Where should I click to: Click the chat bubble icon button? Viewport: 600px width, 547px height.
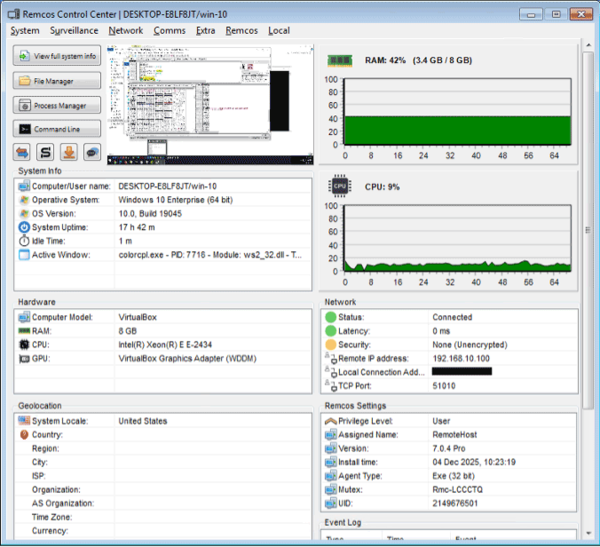point(92,152)
